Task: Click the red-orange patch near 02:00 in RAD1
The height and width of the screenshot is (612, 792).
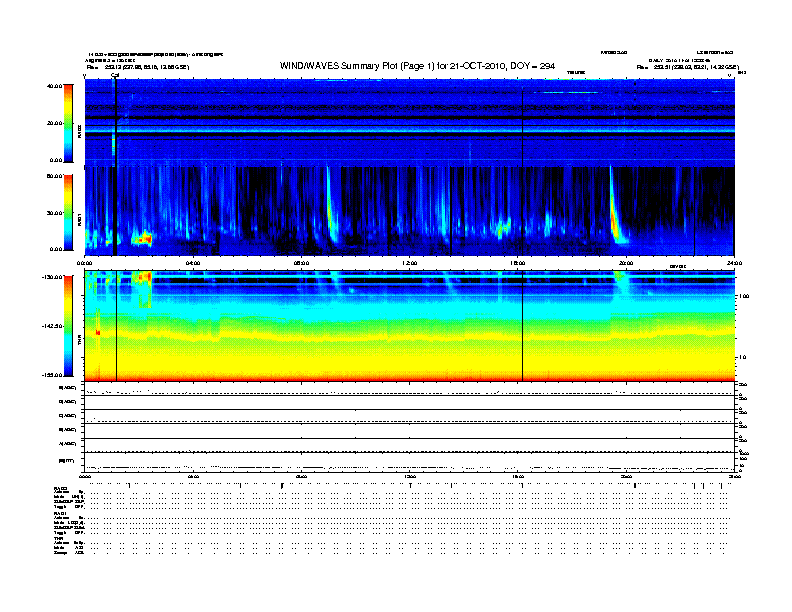Action: click(143, 239)
